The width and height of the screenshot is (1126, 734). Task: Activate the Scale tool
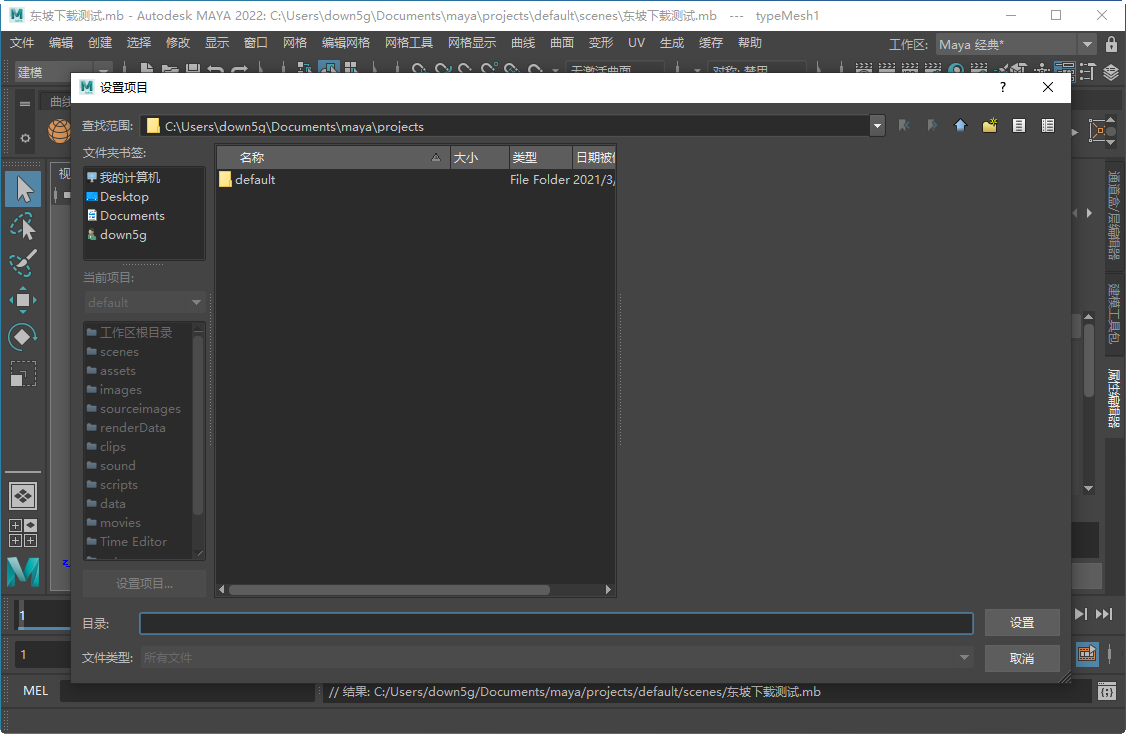(22, 374)
